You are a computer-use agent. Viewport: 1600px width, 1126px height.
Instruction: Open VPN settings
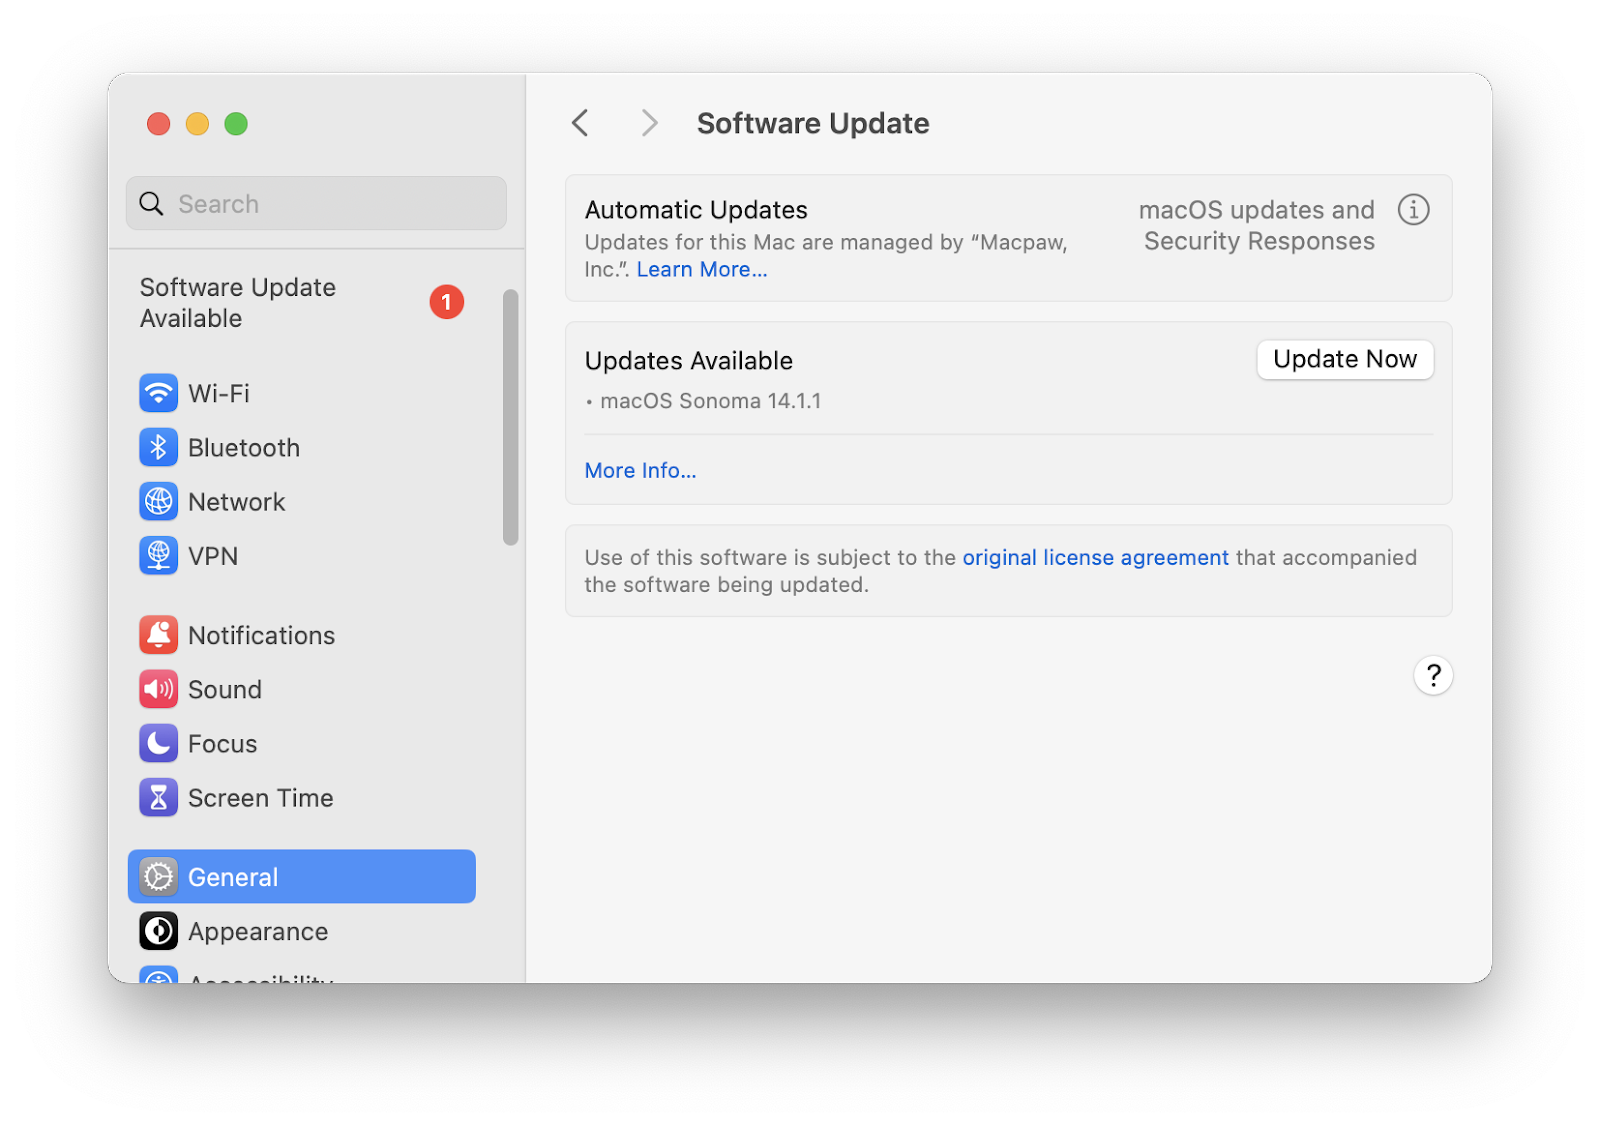[x=212, y=556]
